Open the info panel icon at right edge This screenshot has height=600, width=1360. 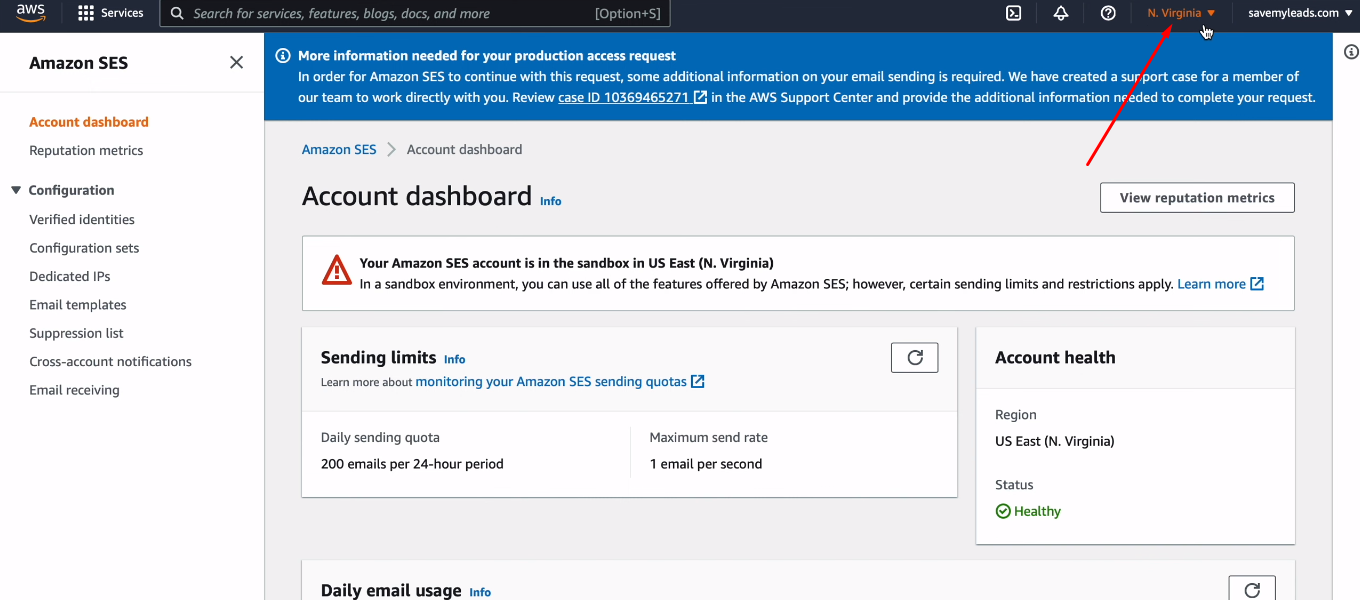(x=1352, y=52)
